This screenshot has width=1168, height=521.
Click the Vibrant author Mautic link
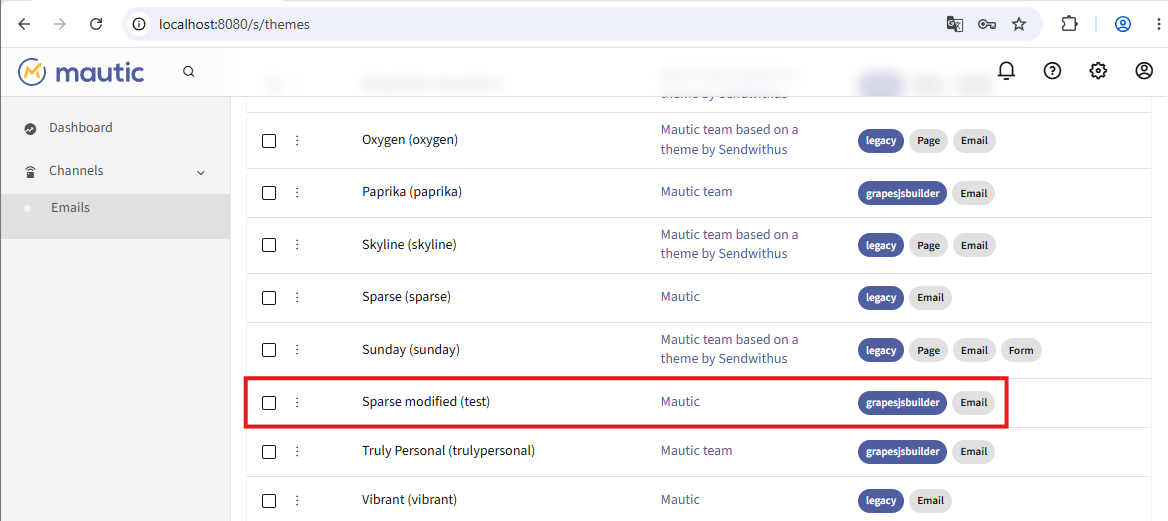pos(680,499)
